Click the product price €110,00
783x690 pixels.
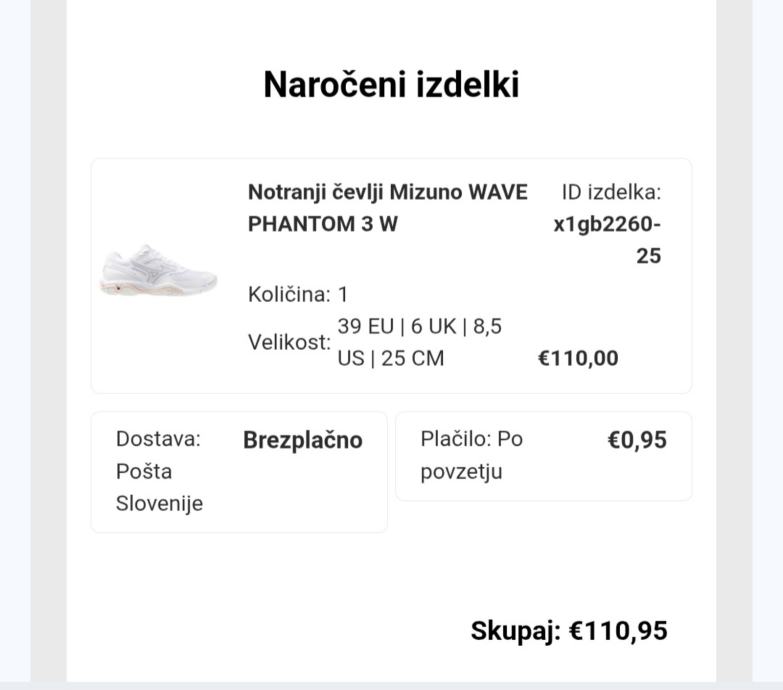point(578,358)
